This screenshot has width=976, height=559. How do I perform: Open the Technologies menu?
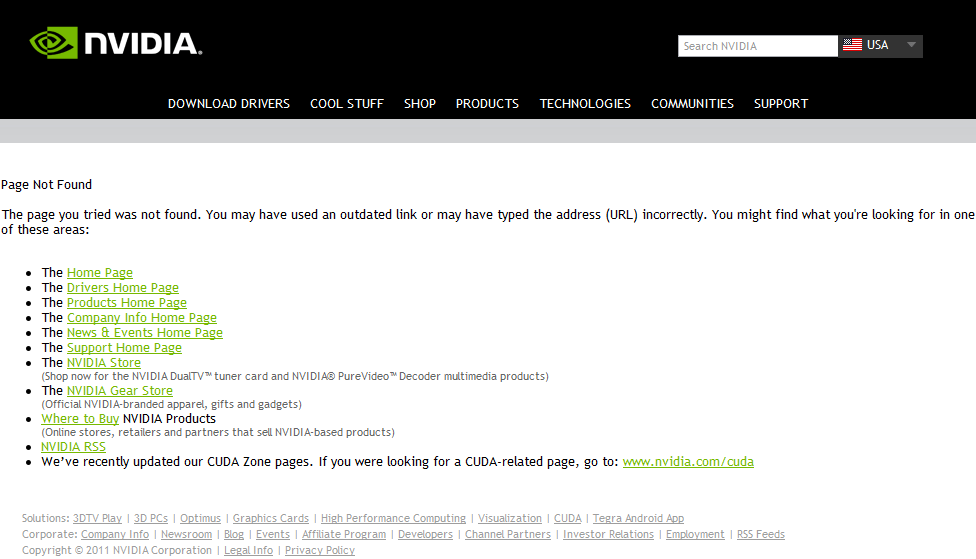(585, 104)
